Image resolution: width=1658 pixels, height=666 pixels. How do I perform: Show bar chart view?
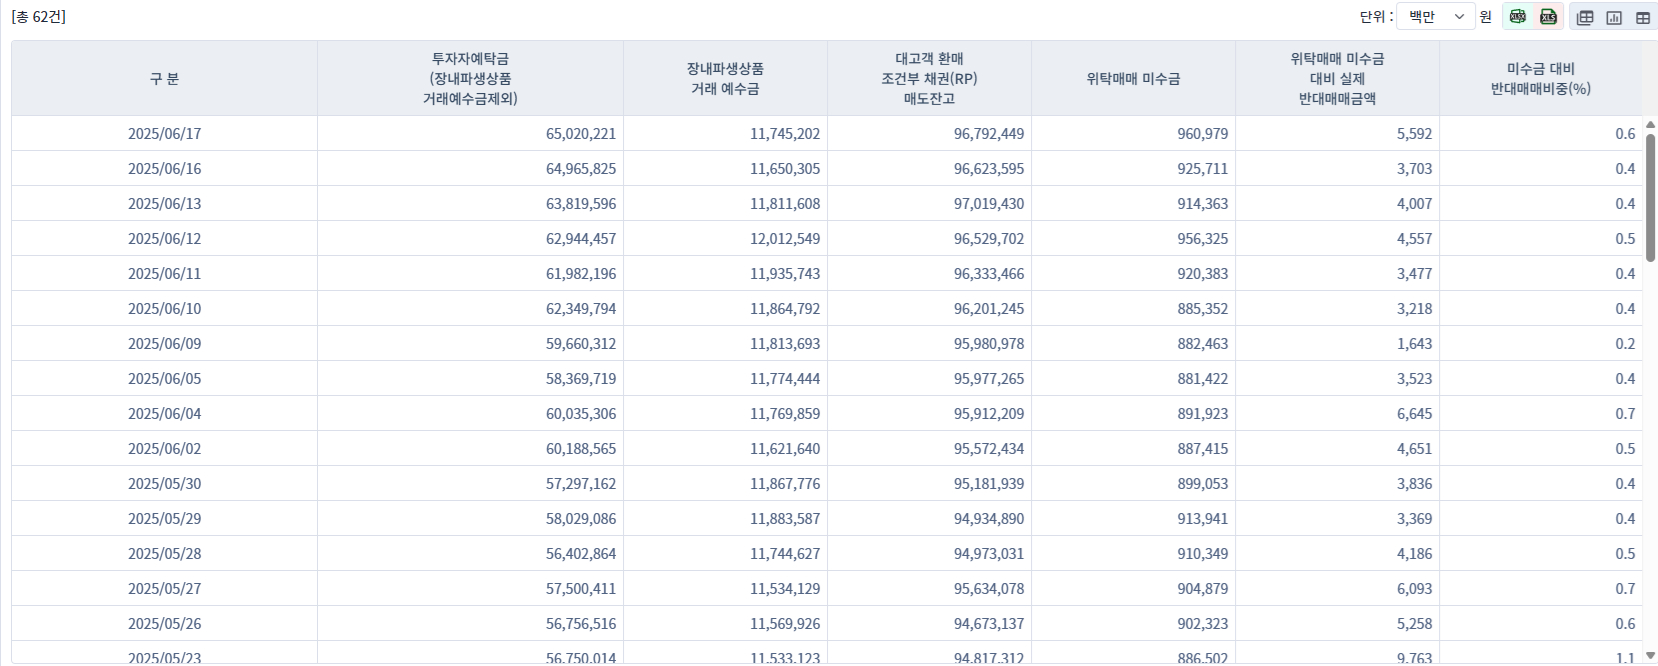point(1614,18)
